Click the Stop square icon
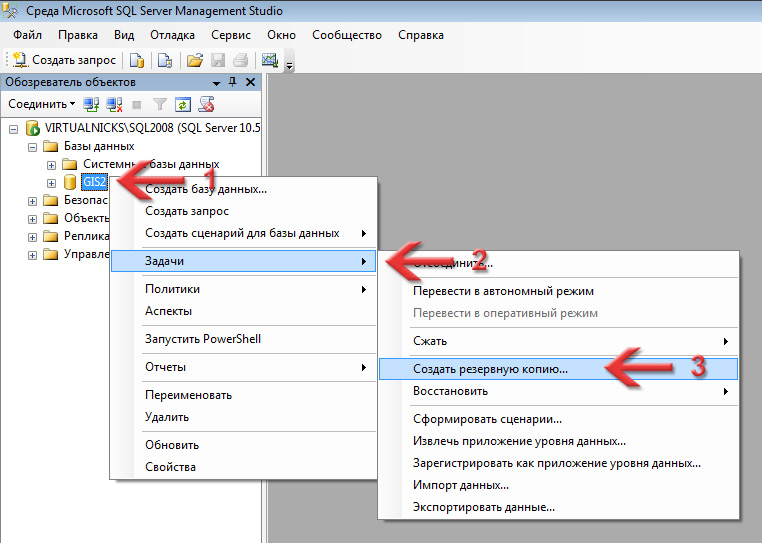Screen dimensions: 762x543 click(137, 105)
